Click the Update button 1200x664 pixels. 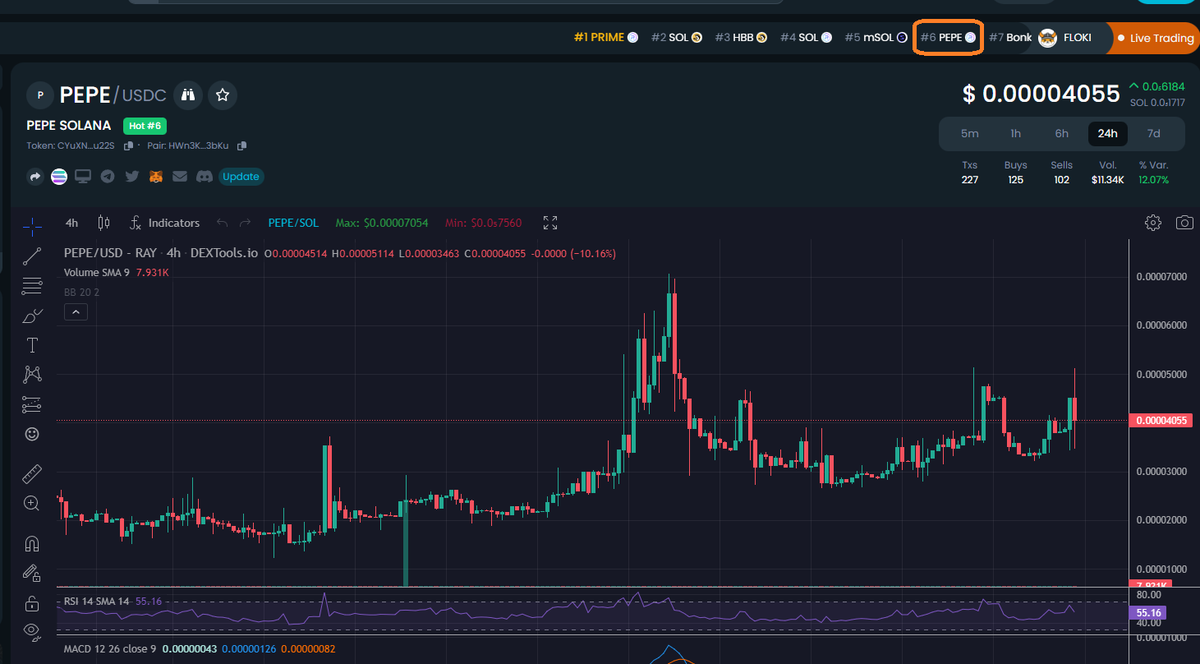(241, 177)
